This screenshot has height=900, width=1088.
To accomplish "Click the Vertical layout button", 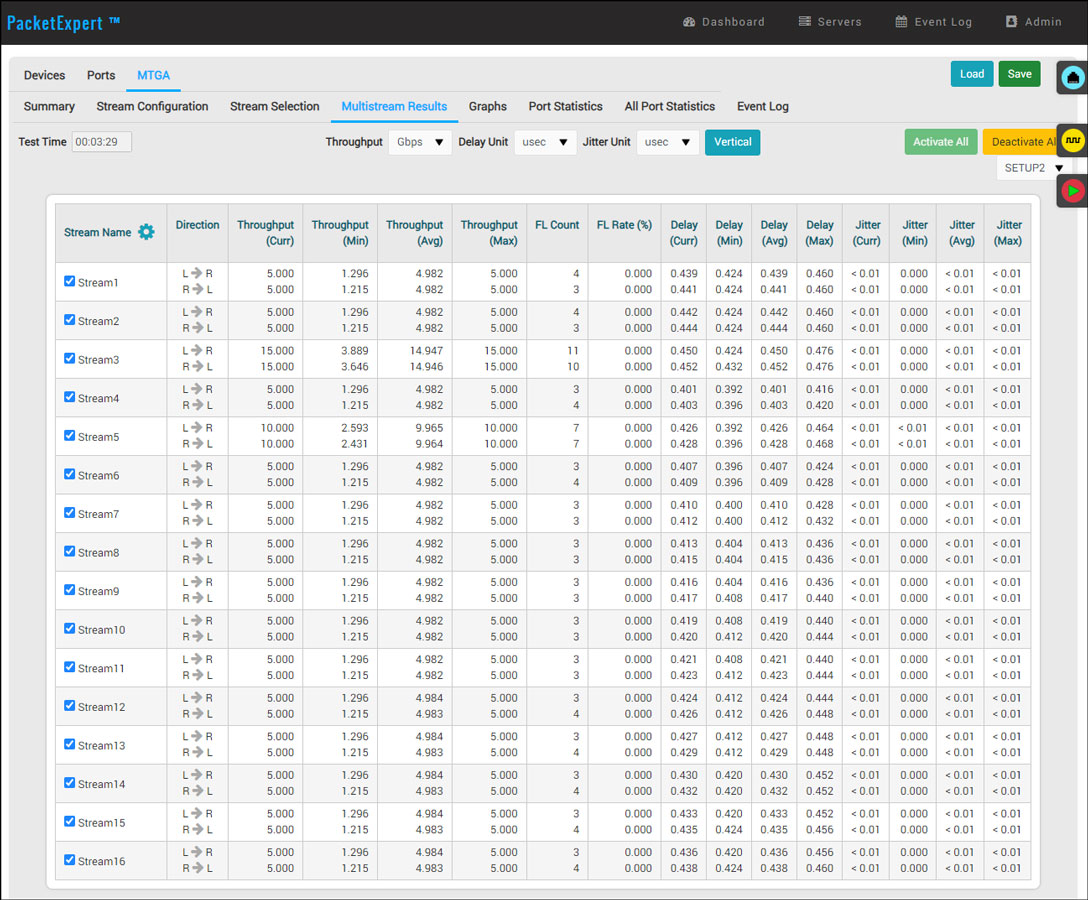I will tap(732, 142).
